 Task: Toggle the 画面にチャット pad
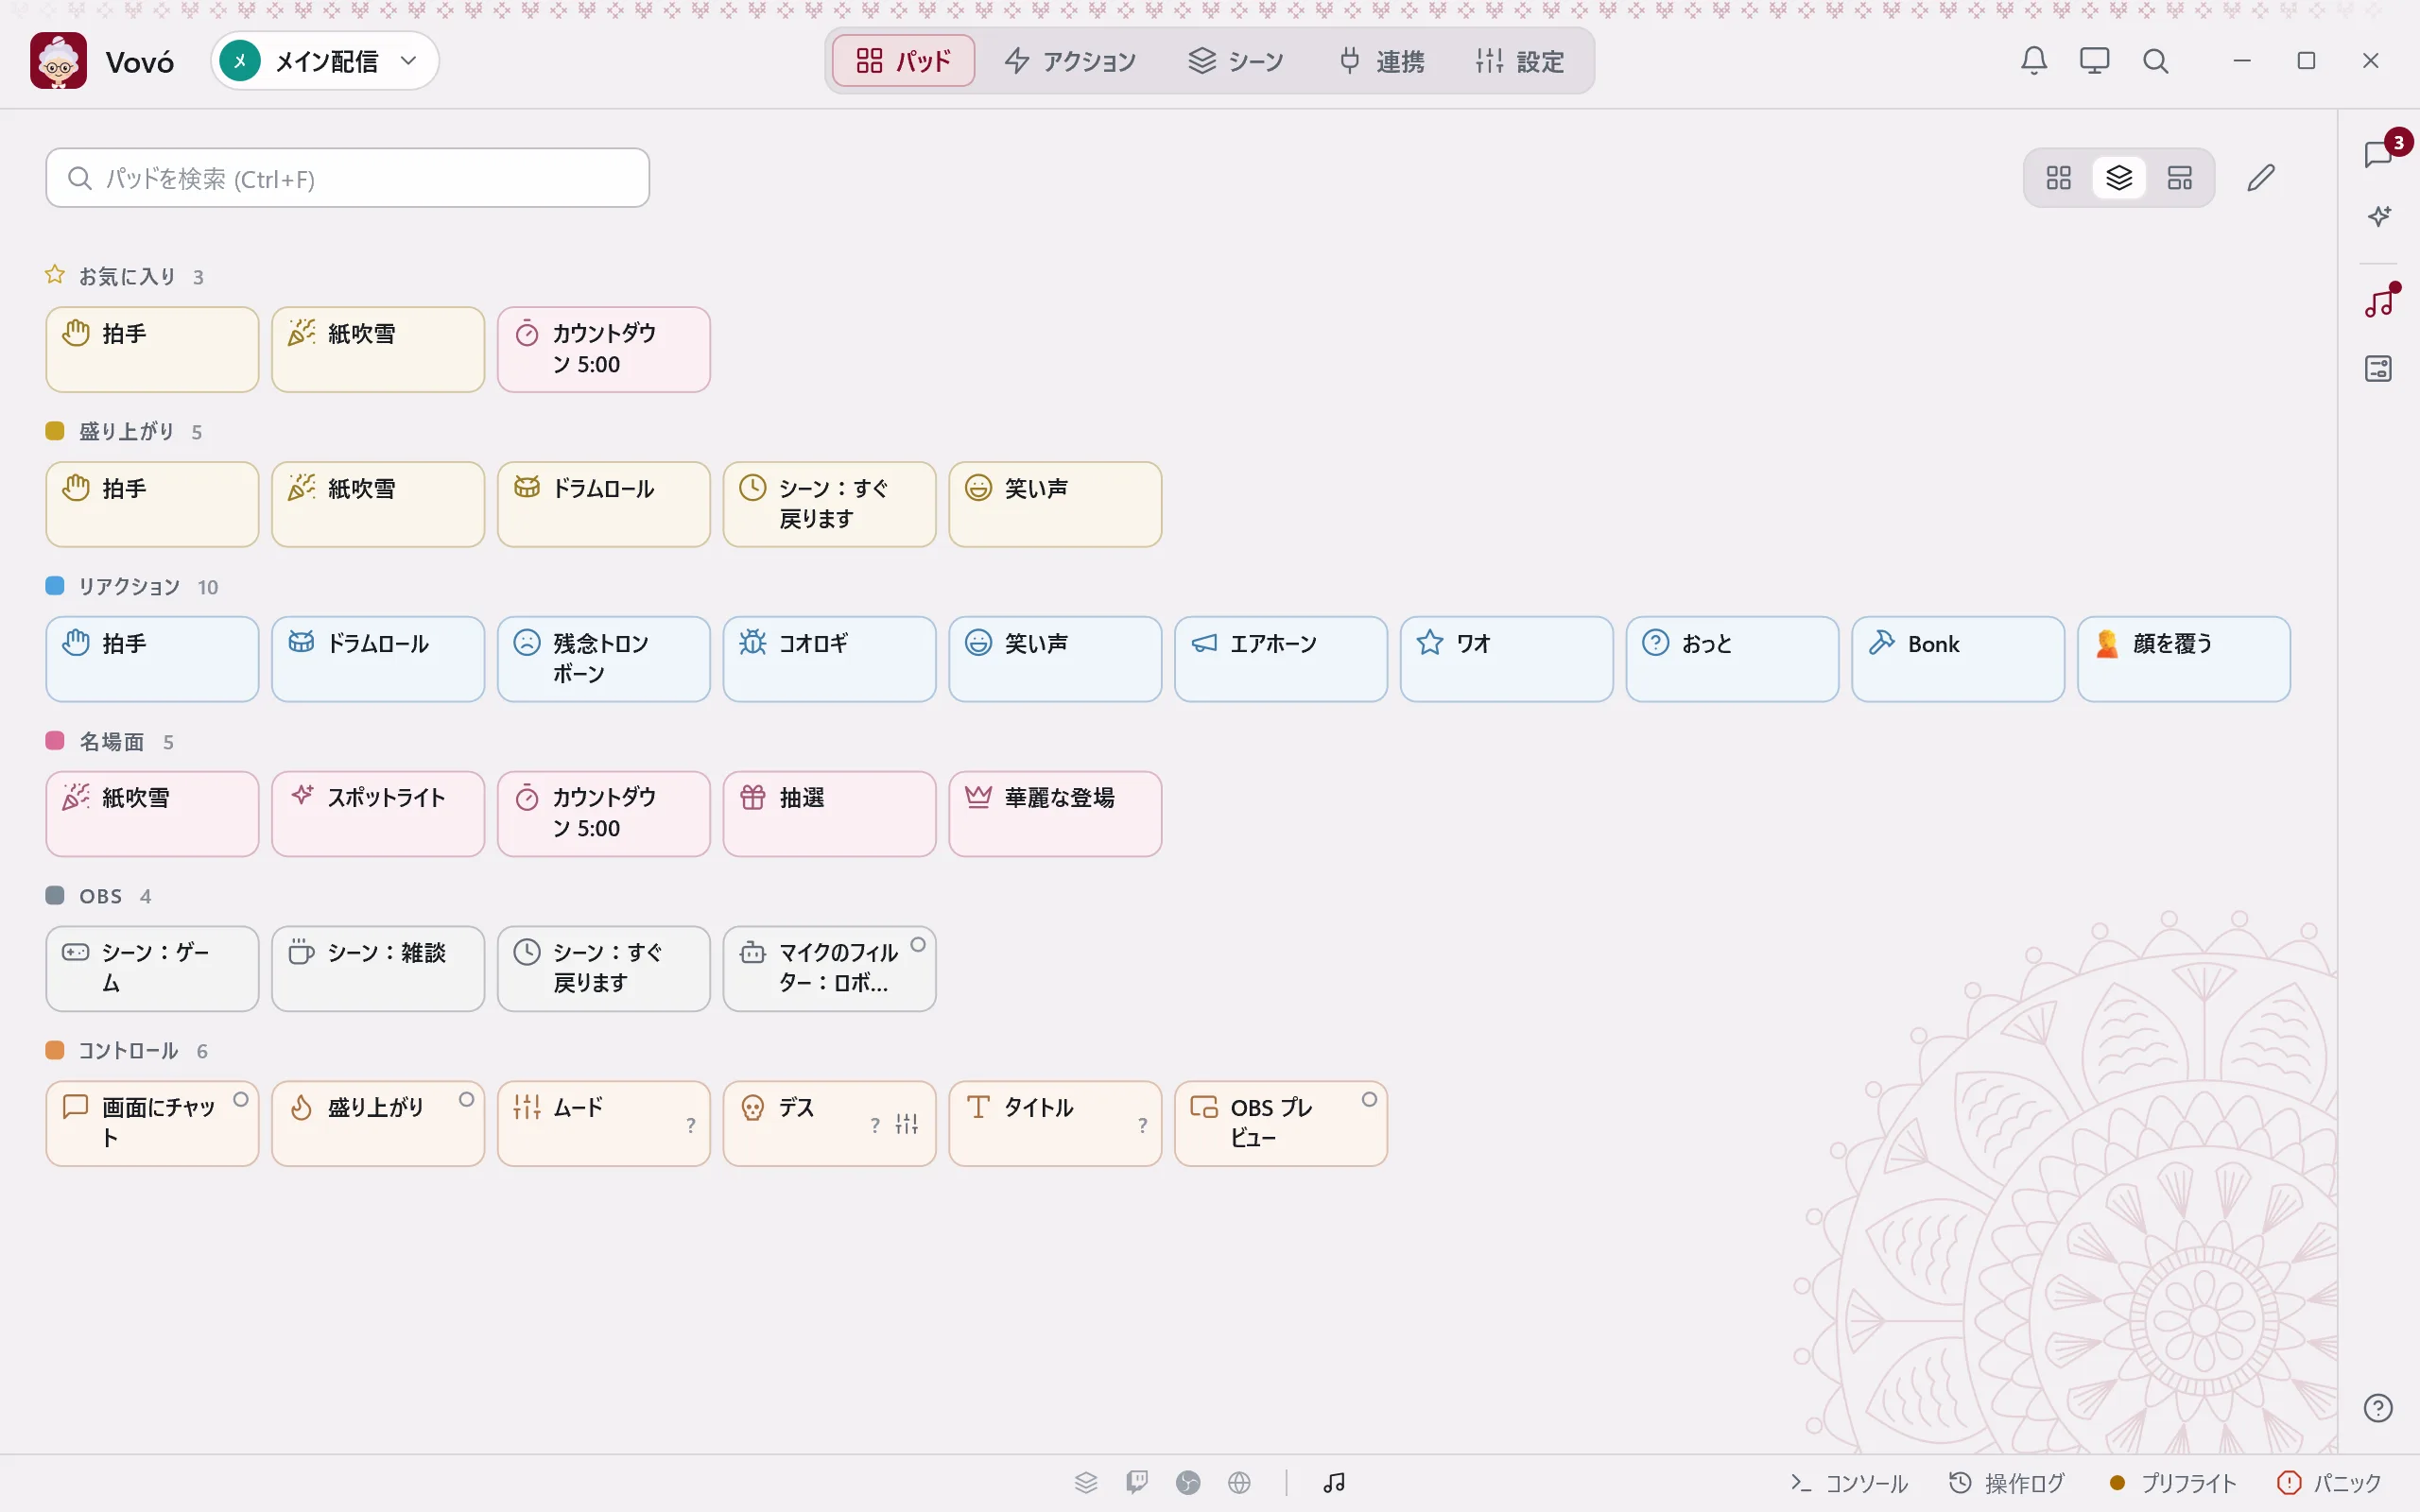[x=152, y=1123]
